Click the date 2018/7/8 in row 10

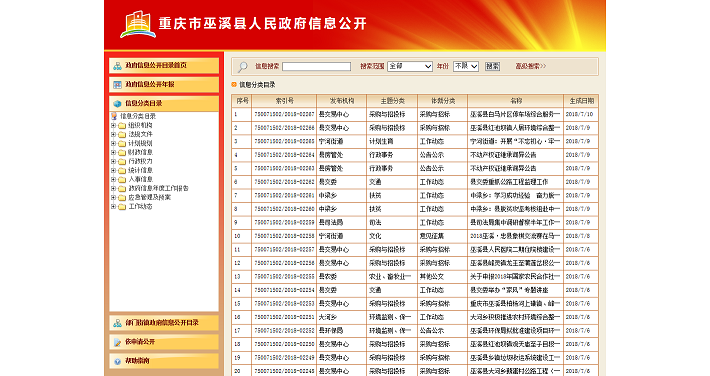(578, 236)
